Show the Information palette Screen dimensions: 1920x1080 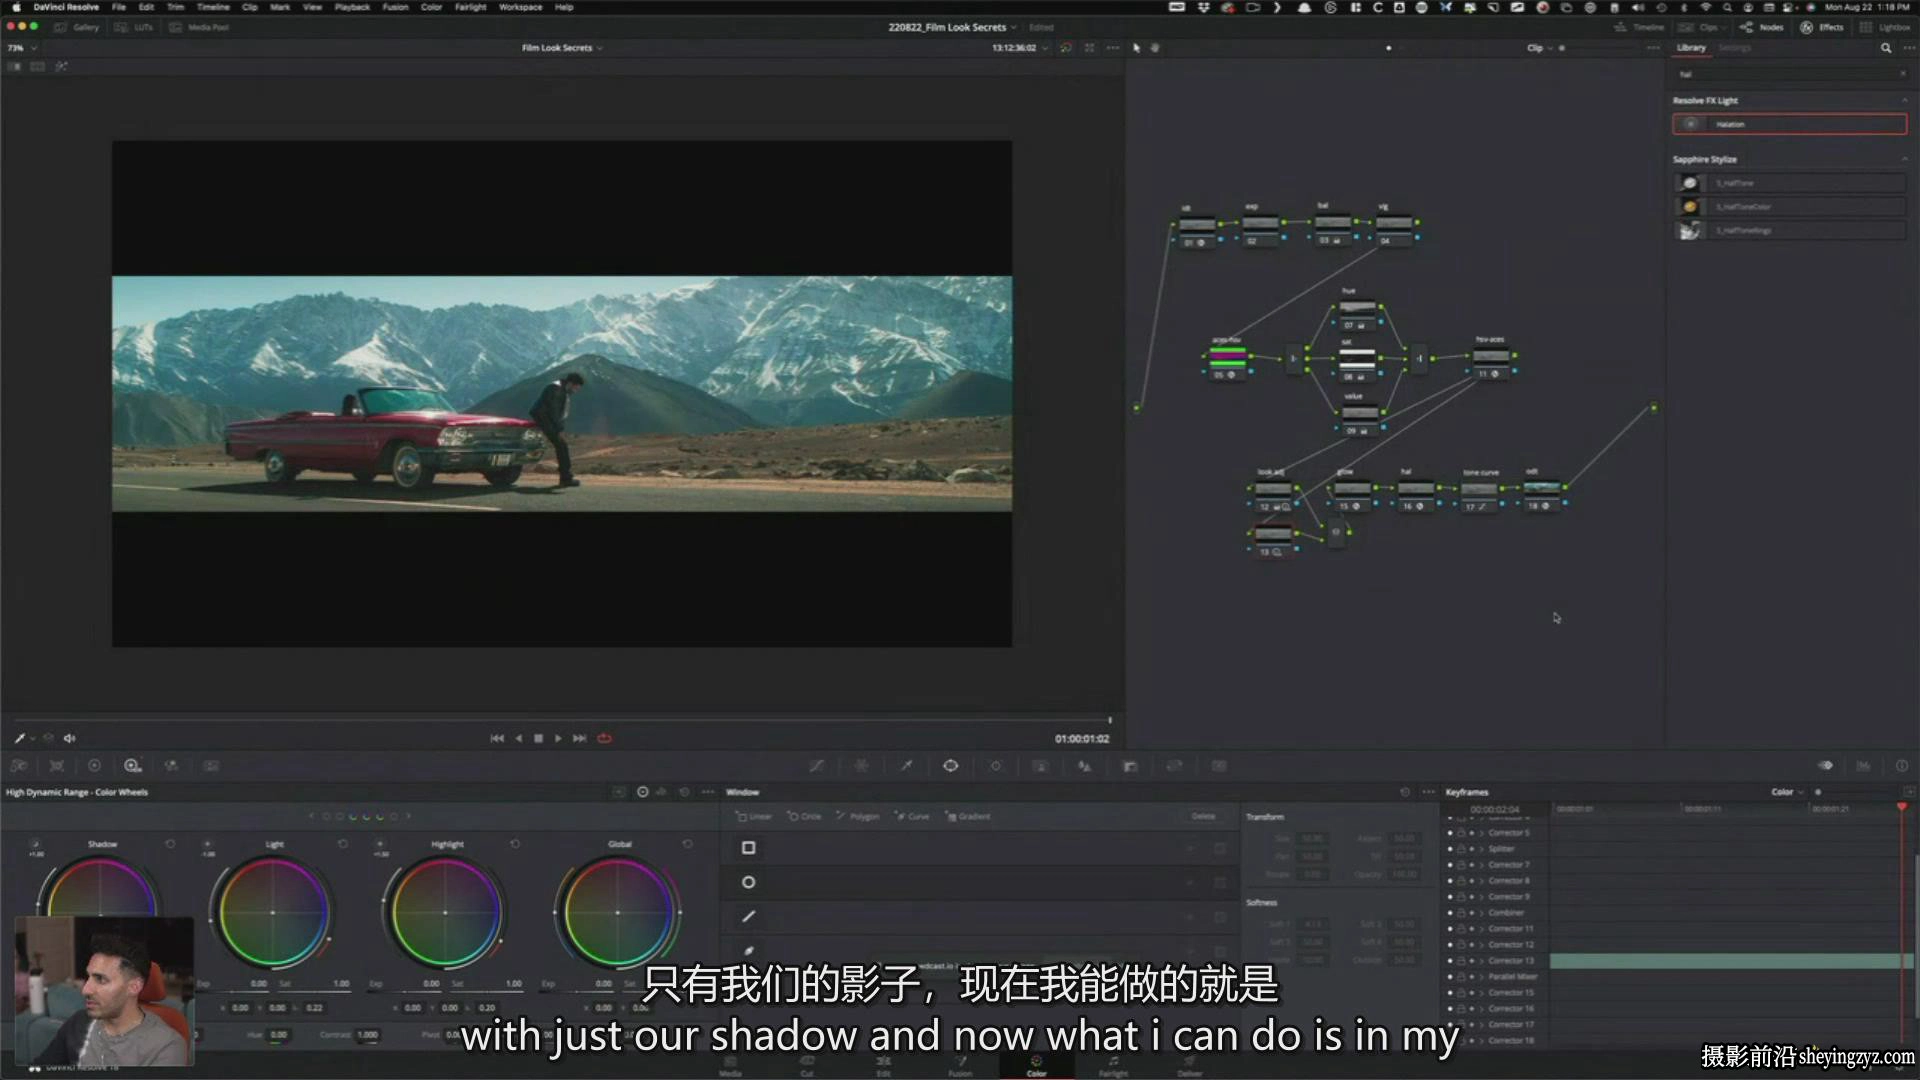click(1901, 766)
